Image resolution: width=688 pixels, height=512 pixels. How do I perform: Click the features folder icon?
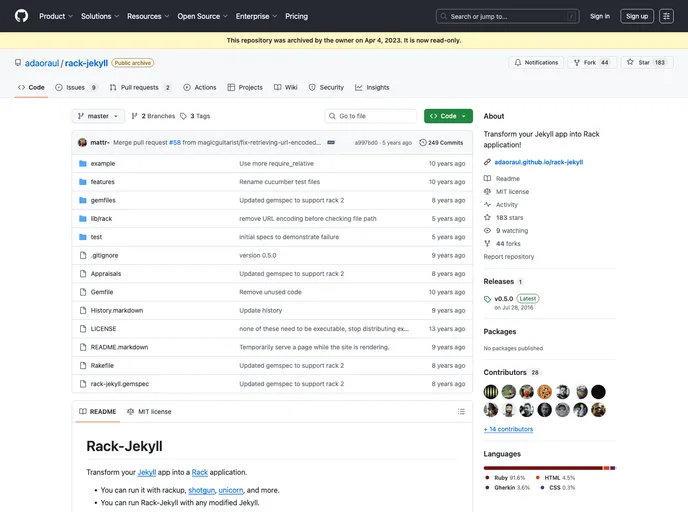[x=82, y=182]
